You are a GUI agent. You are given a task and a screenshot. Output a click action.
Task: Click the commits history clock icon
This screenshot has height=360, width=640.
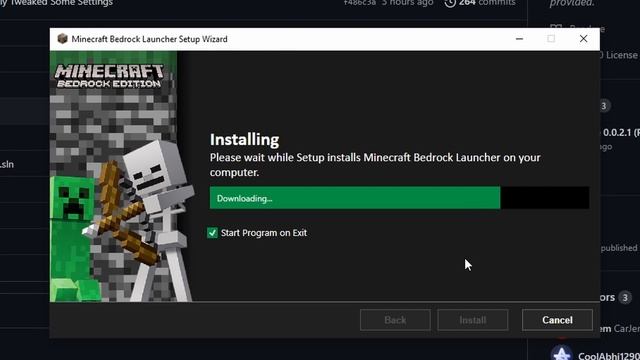450,3
